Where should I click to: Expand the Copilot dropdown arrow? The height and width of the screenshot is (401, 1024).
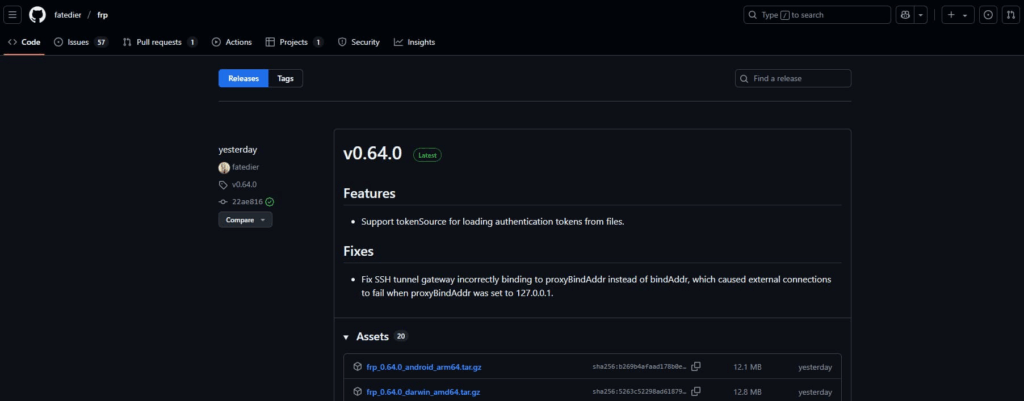[920, 15]
